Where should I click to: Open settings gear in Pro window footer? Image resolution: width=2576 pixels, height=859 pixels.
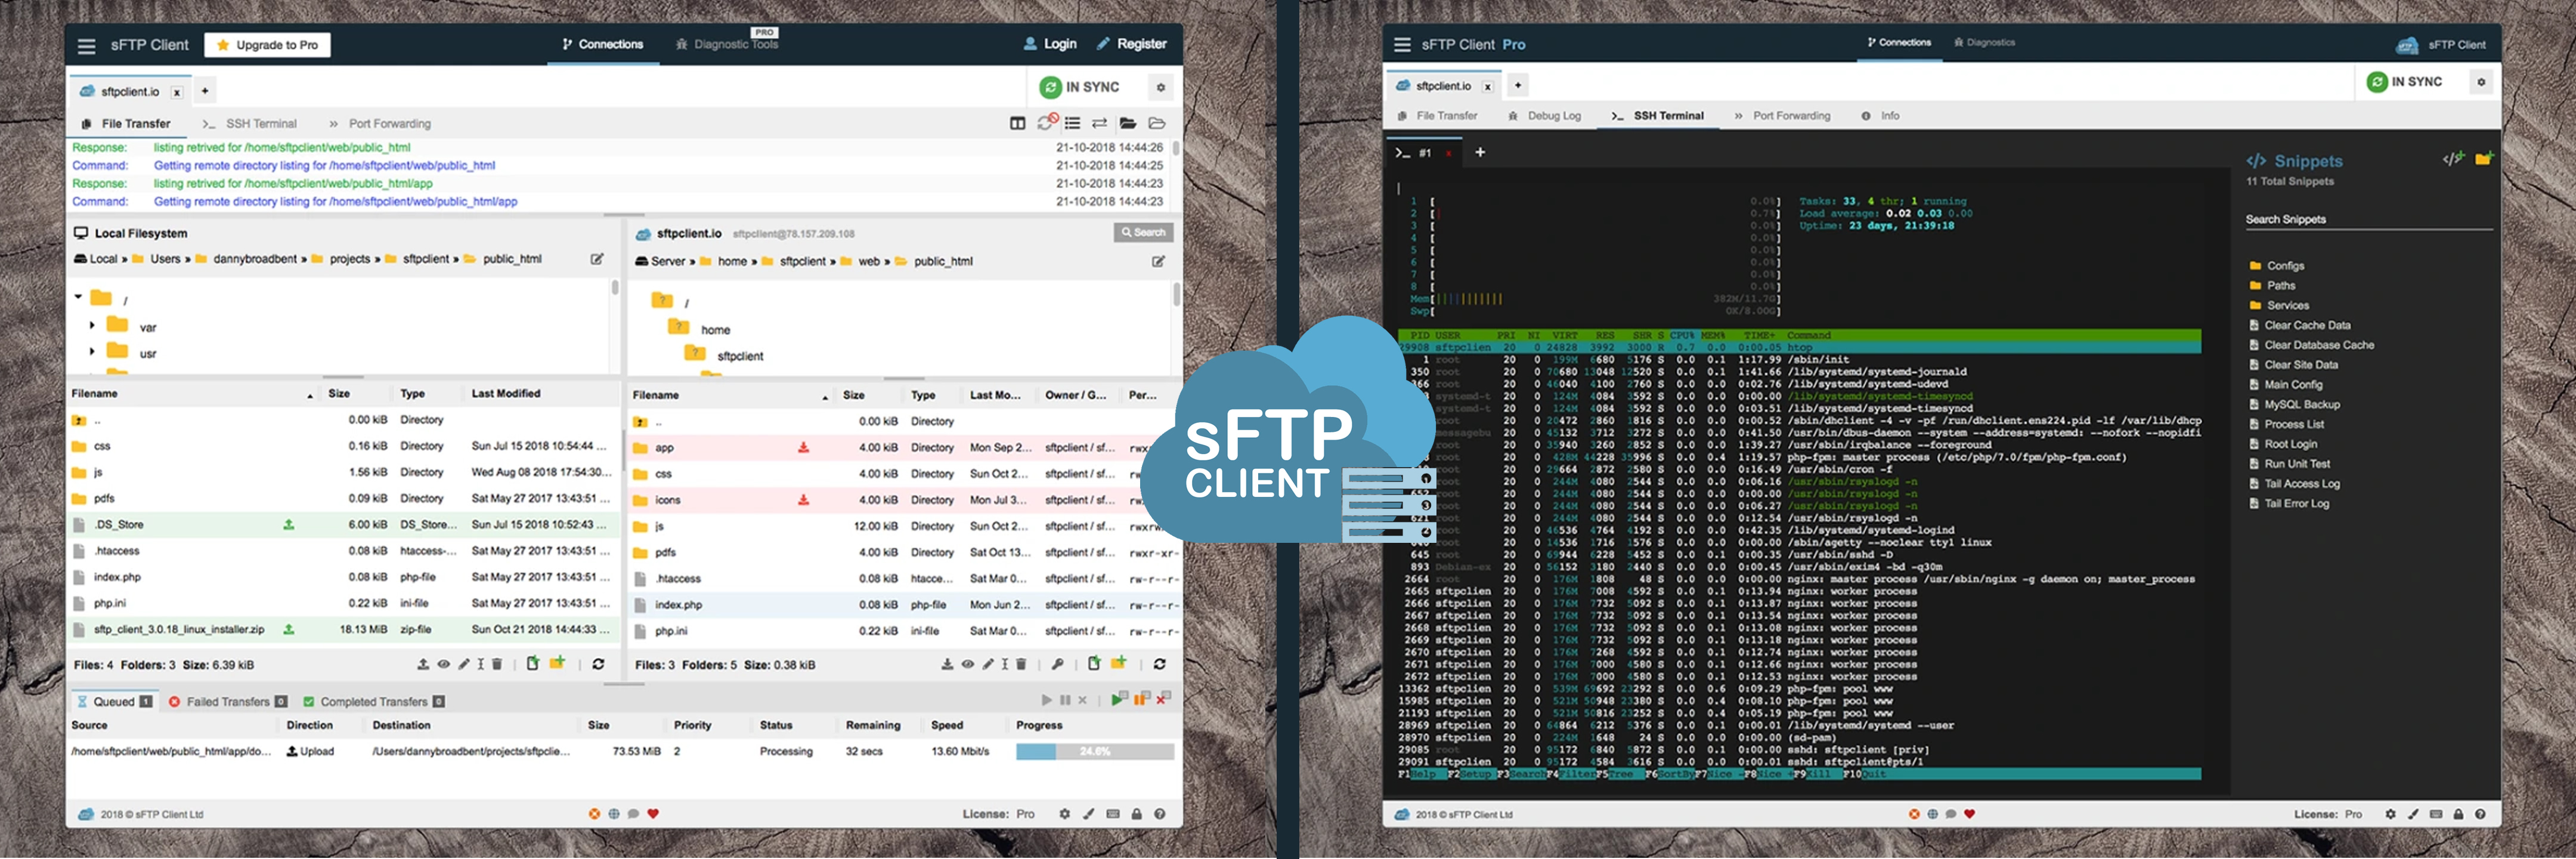pos(2390,814)
